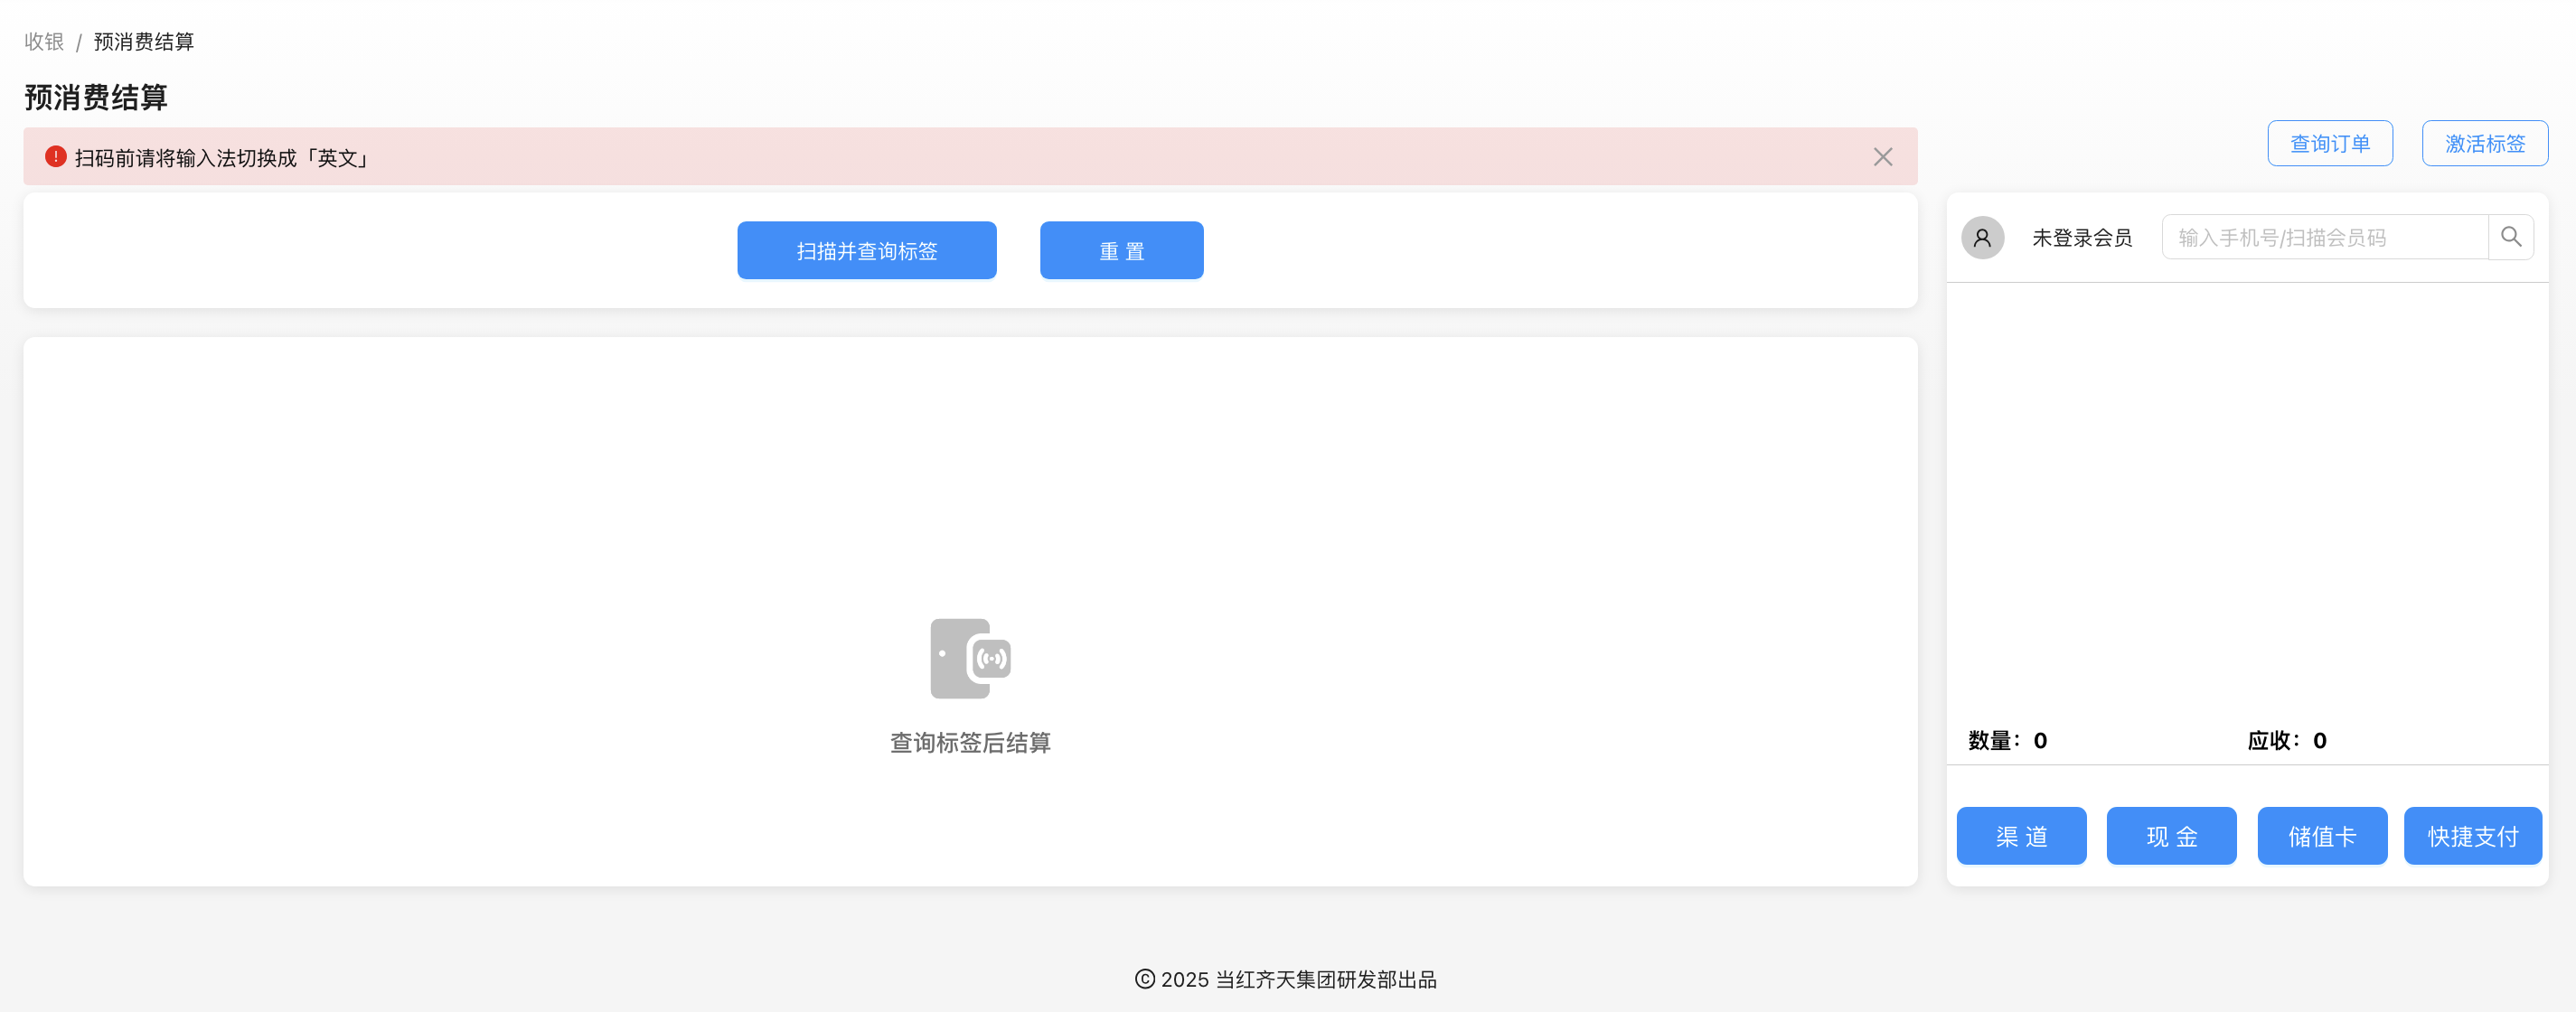
Task: Click the 预消费结算 breadcrumb item
Action: click(x=142, y=41)
